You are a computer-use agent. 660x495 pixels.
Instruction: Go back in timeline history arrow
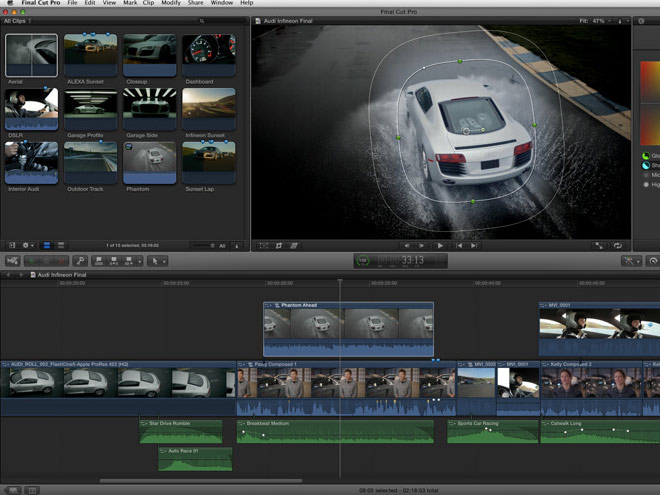(8, 274)
